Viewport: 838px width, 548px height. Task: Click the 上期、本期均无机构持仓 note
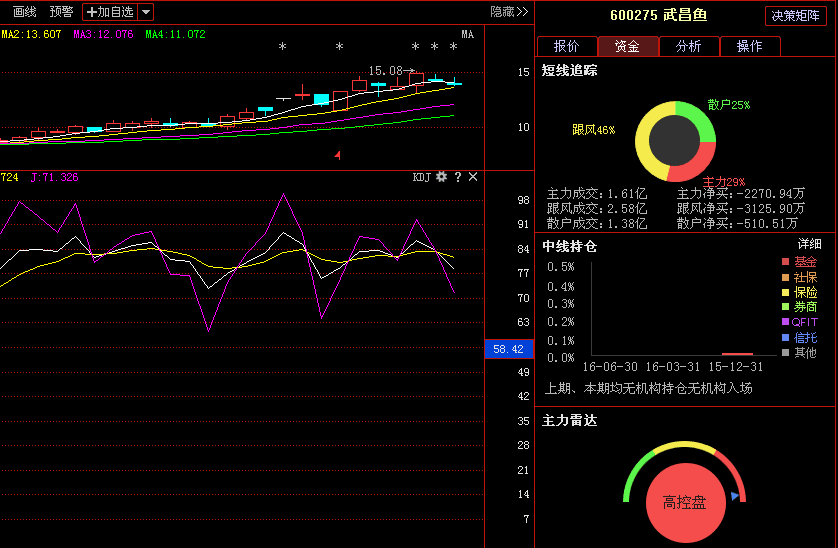tap(649, 389)
